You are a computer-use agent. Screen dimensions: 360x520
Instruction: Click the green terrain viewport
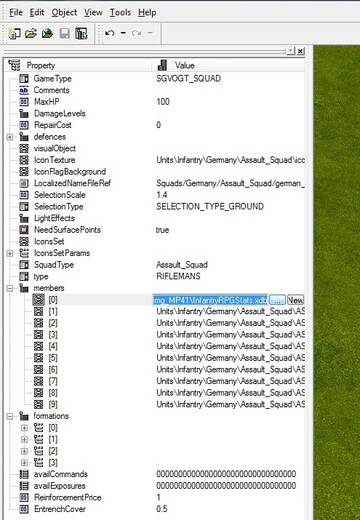(337, 283)
